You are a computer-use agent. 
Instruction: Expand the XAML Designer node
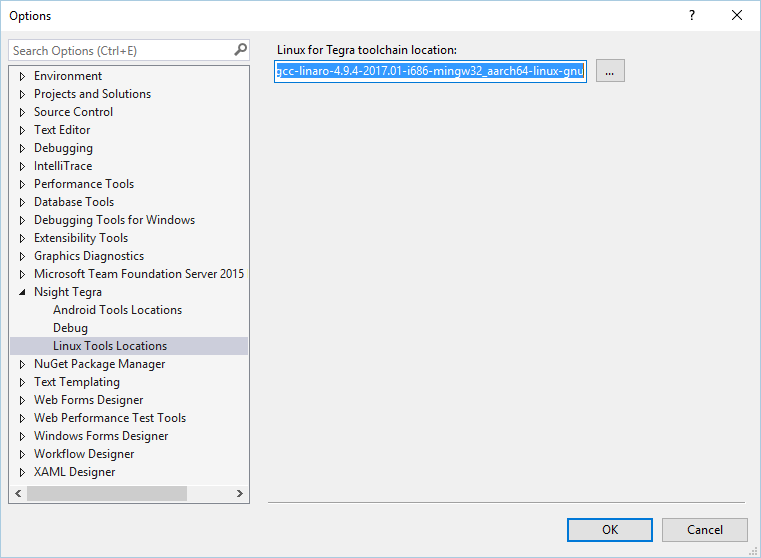22,472
